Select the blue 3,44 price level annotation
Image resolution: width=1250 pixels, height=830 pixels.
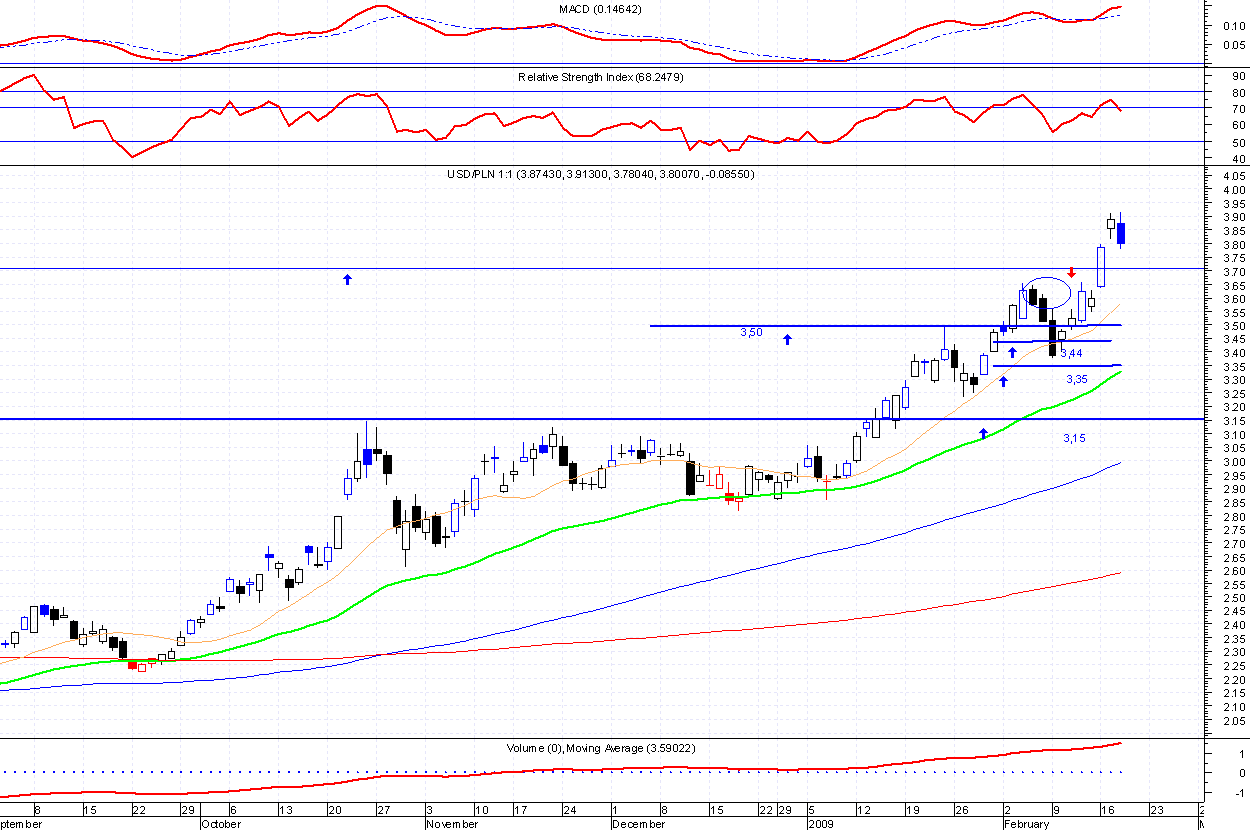click(1071, 354)
